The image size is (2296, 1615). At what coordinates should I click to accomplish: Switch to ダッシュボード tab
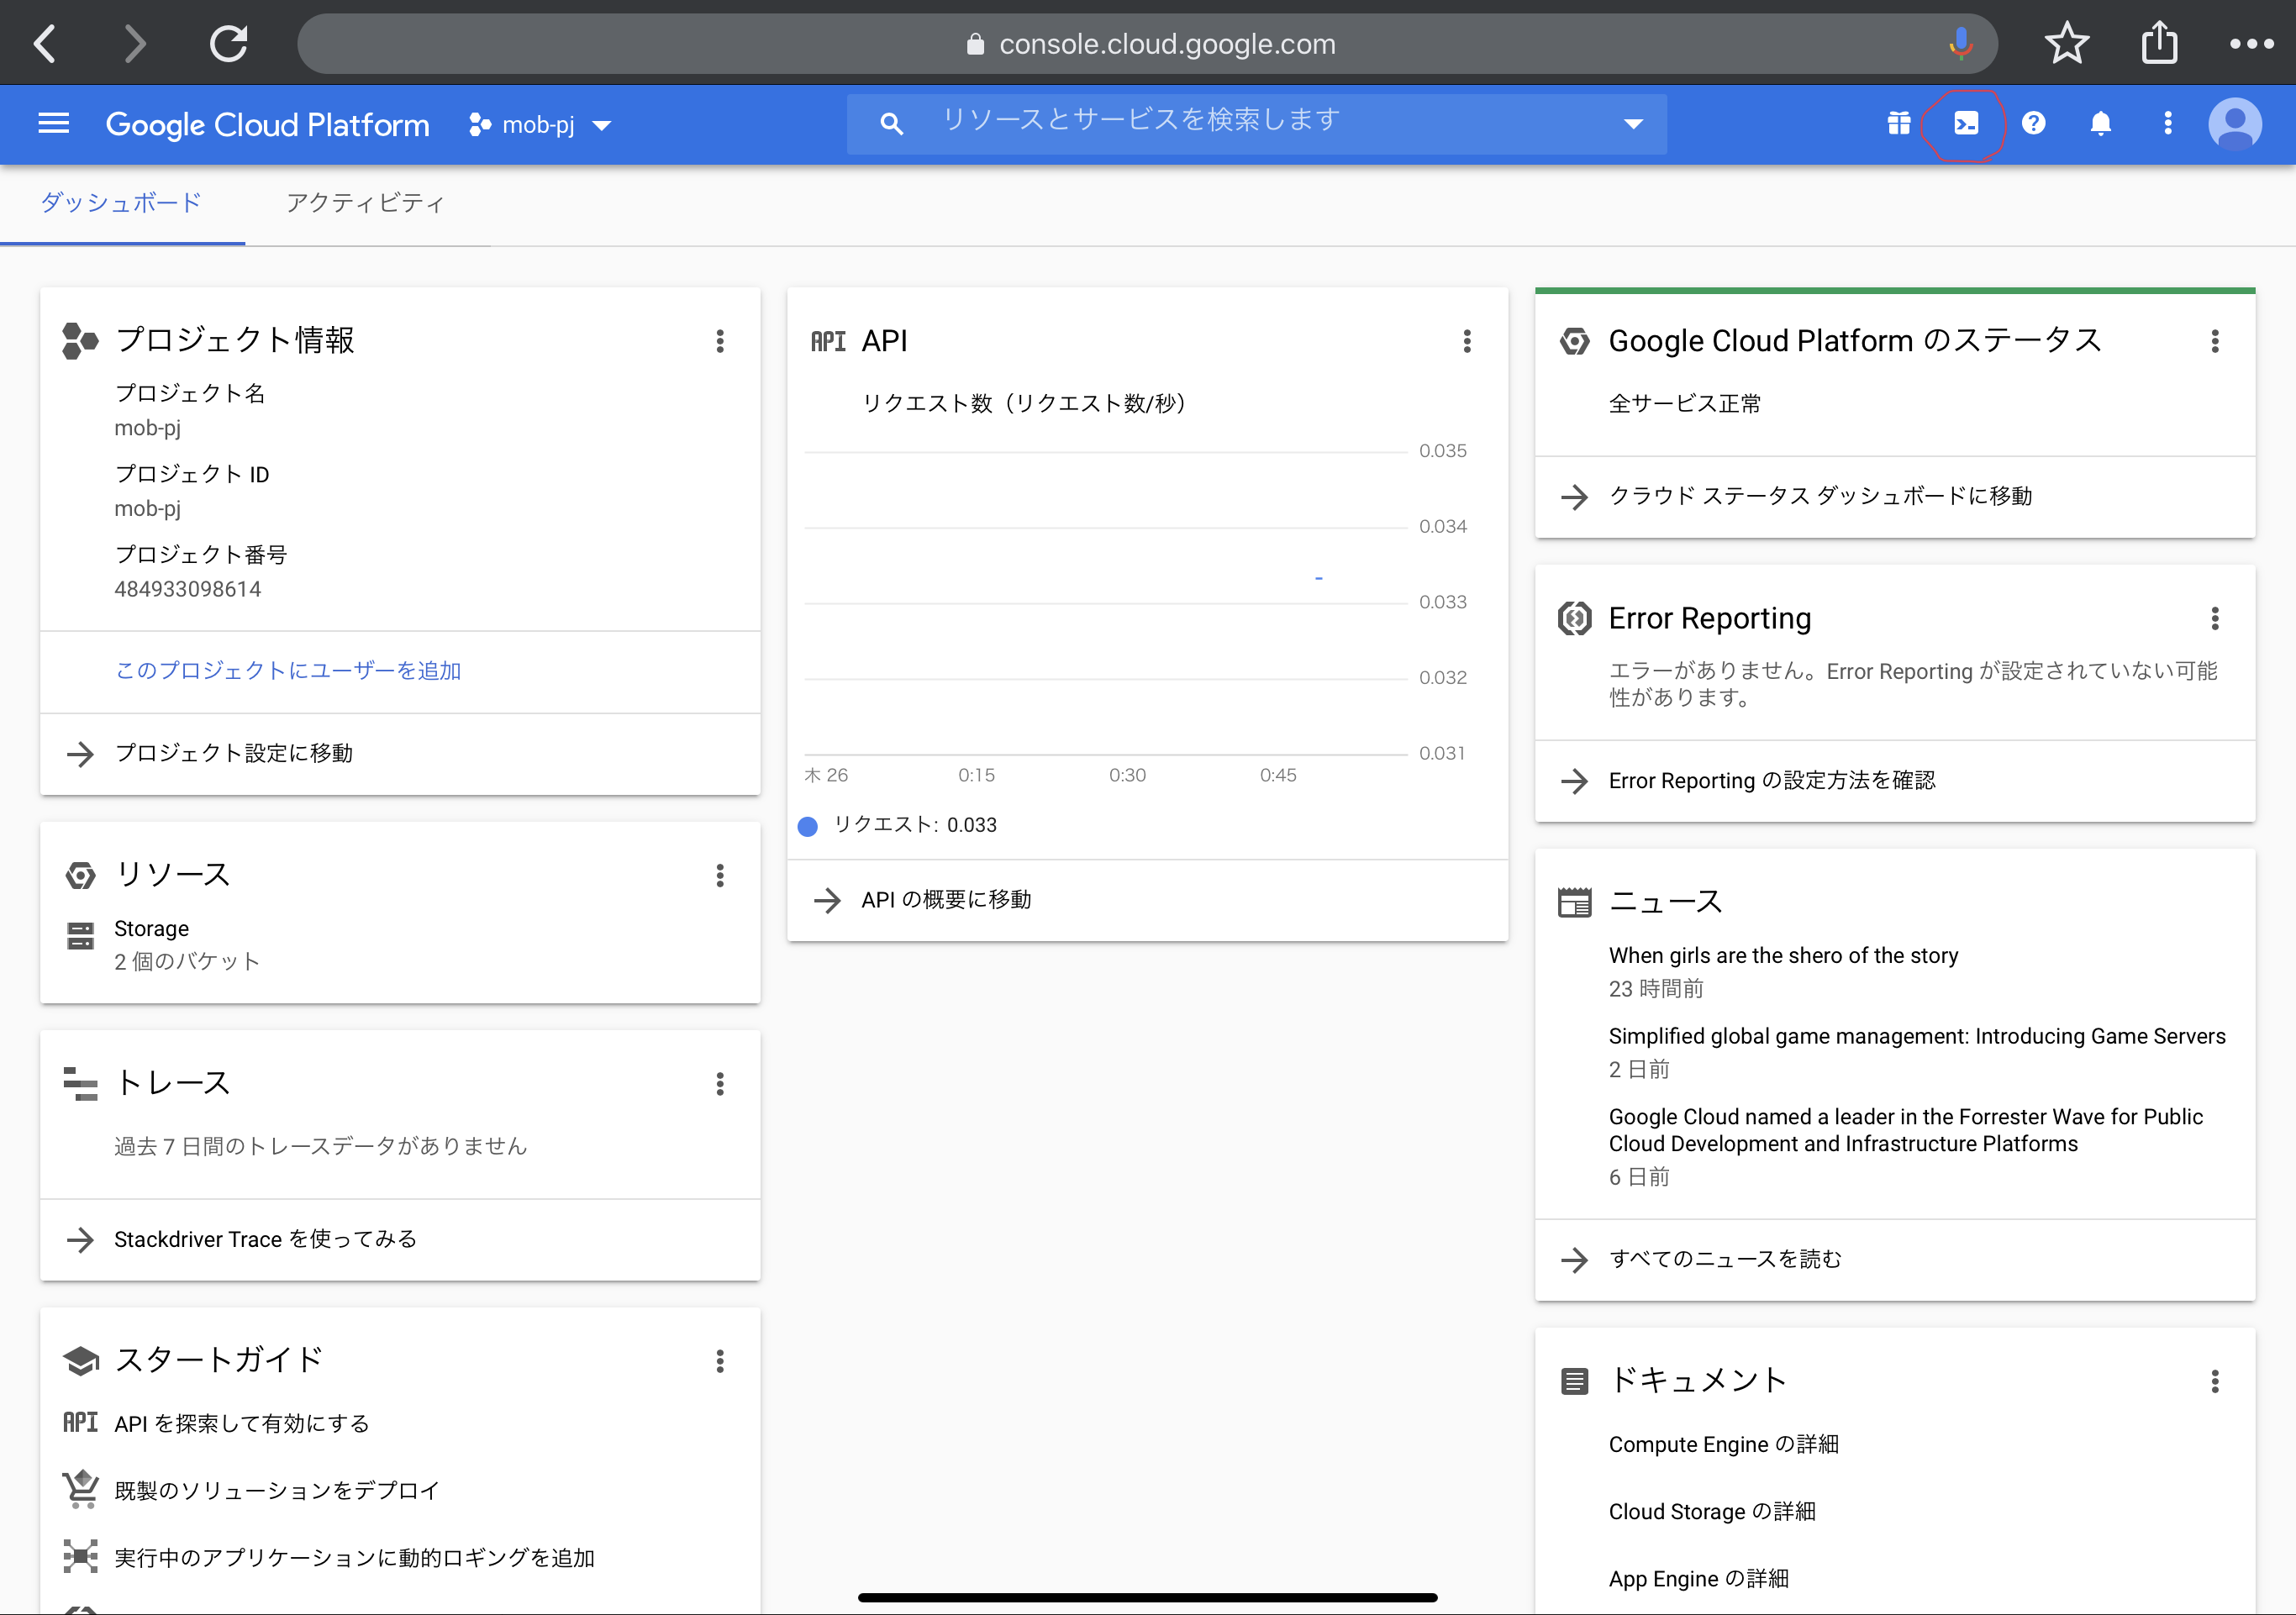coord(121,203)
